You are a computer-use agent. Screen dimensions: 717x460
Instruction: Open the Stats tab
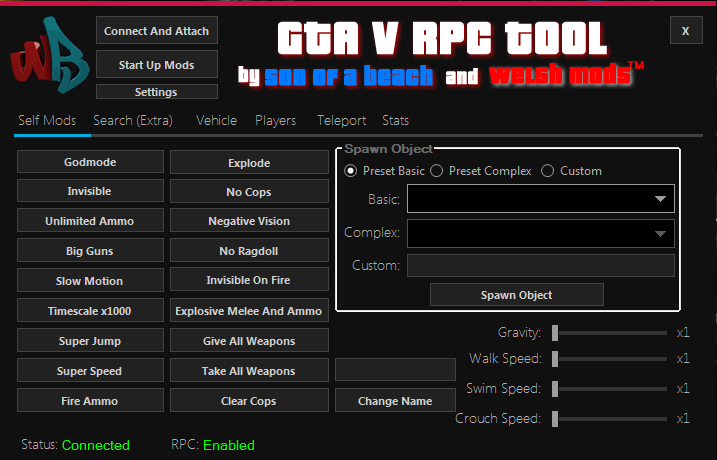(396, 120)
